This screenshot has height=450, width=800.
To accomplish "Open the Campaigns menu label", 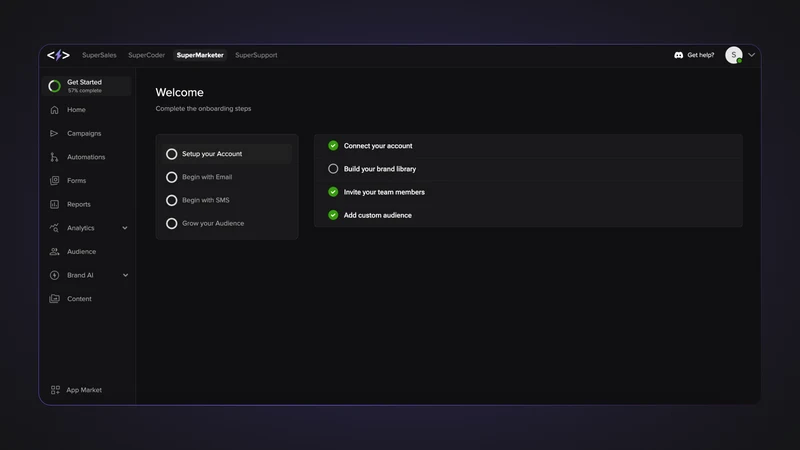I will tap(84, 133).
